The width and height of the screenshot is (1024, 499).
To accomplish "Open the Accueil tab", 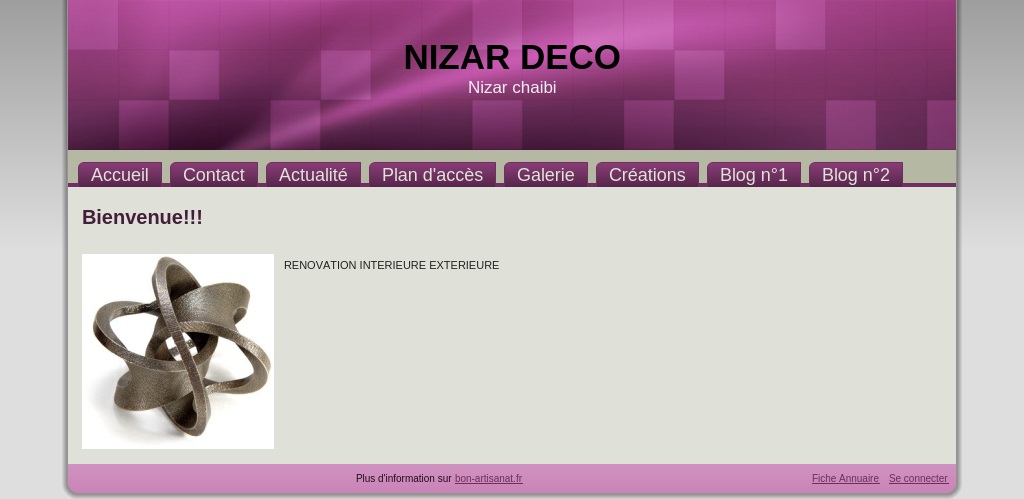I will 120,174.
